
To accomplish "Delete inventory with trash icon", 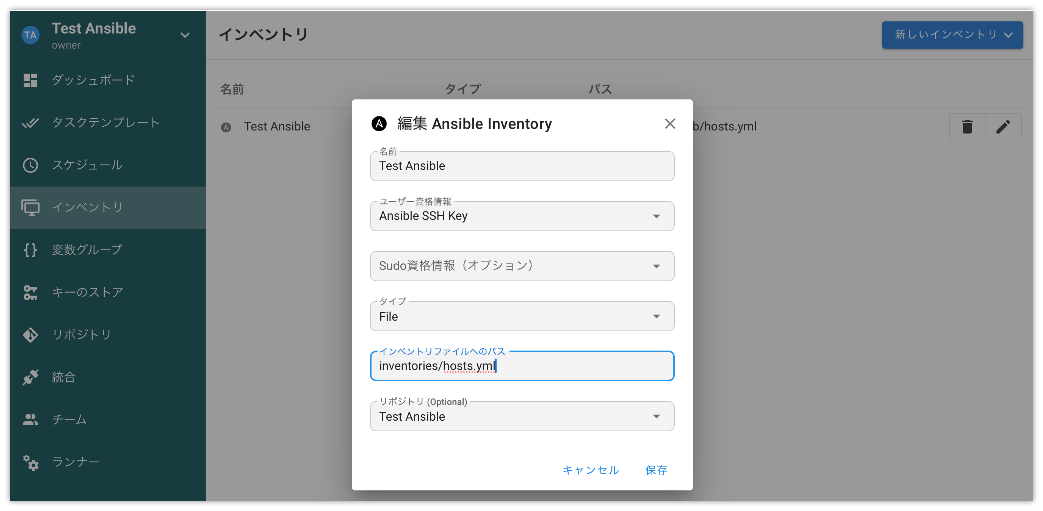I will pyautogui.click(x=967, y=126).
